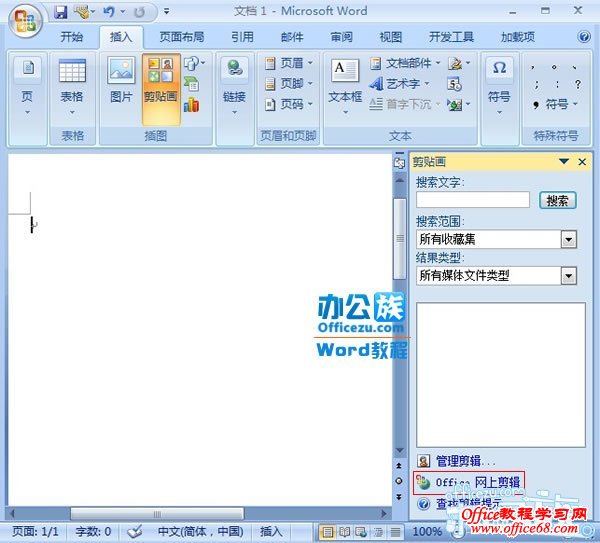600x543 pixels.
Task: Open the 艺术字 WordArt dropdown
Action: [x=400, y=83]
